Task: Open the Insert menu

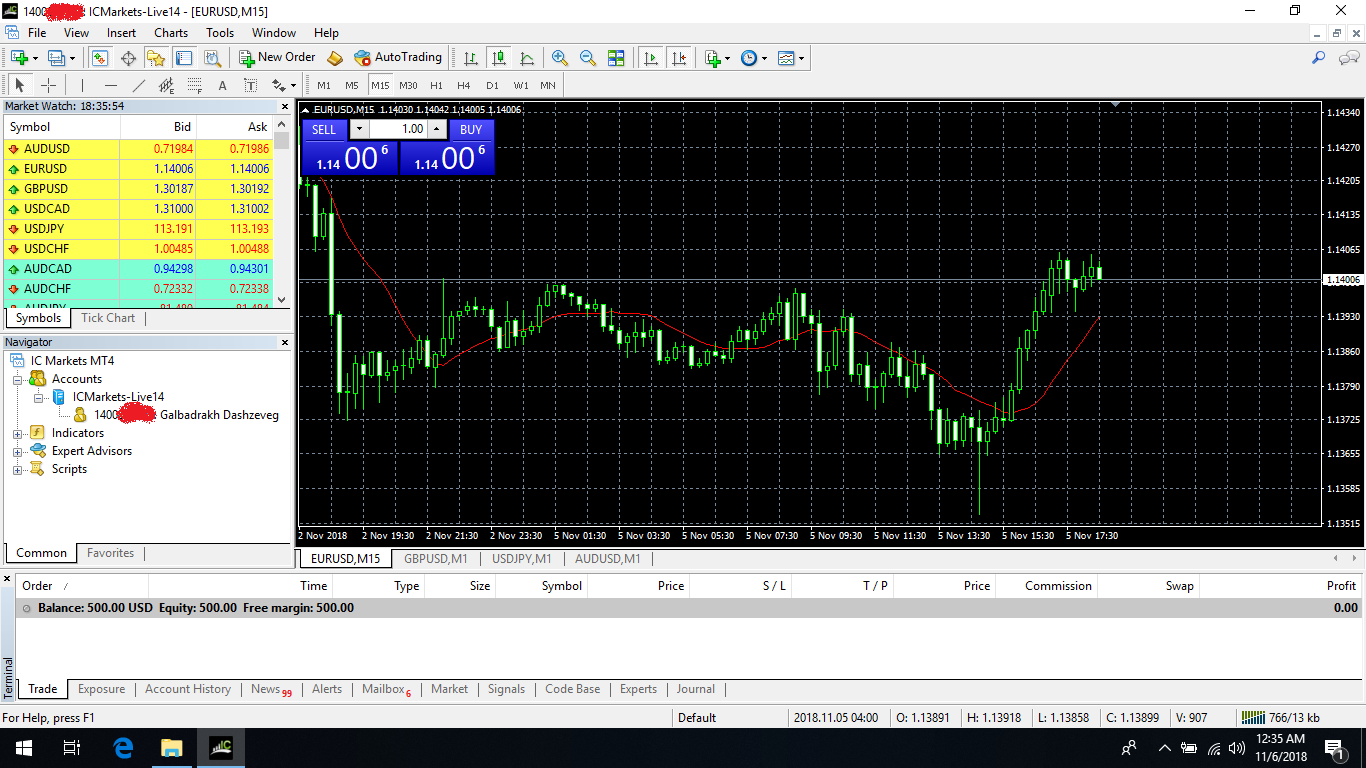Action: click(x=121, y=33)
